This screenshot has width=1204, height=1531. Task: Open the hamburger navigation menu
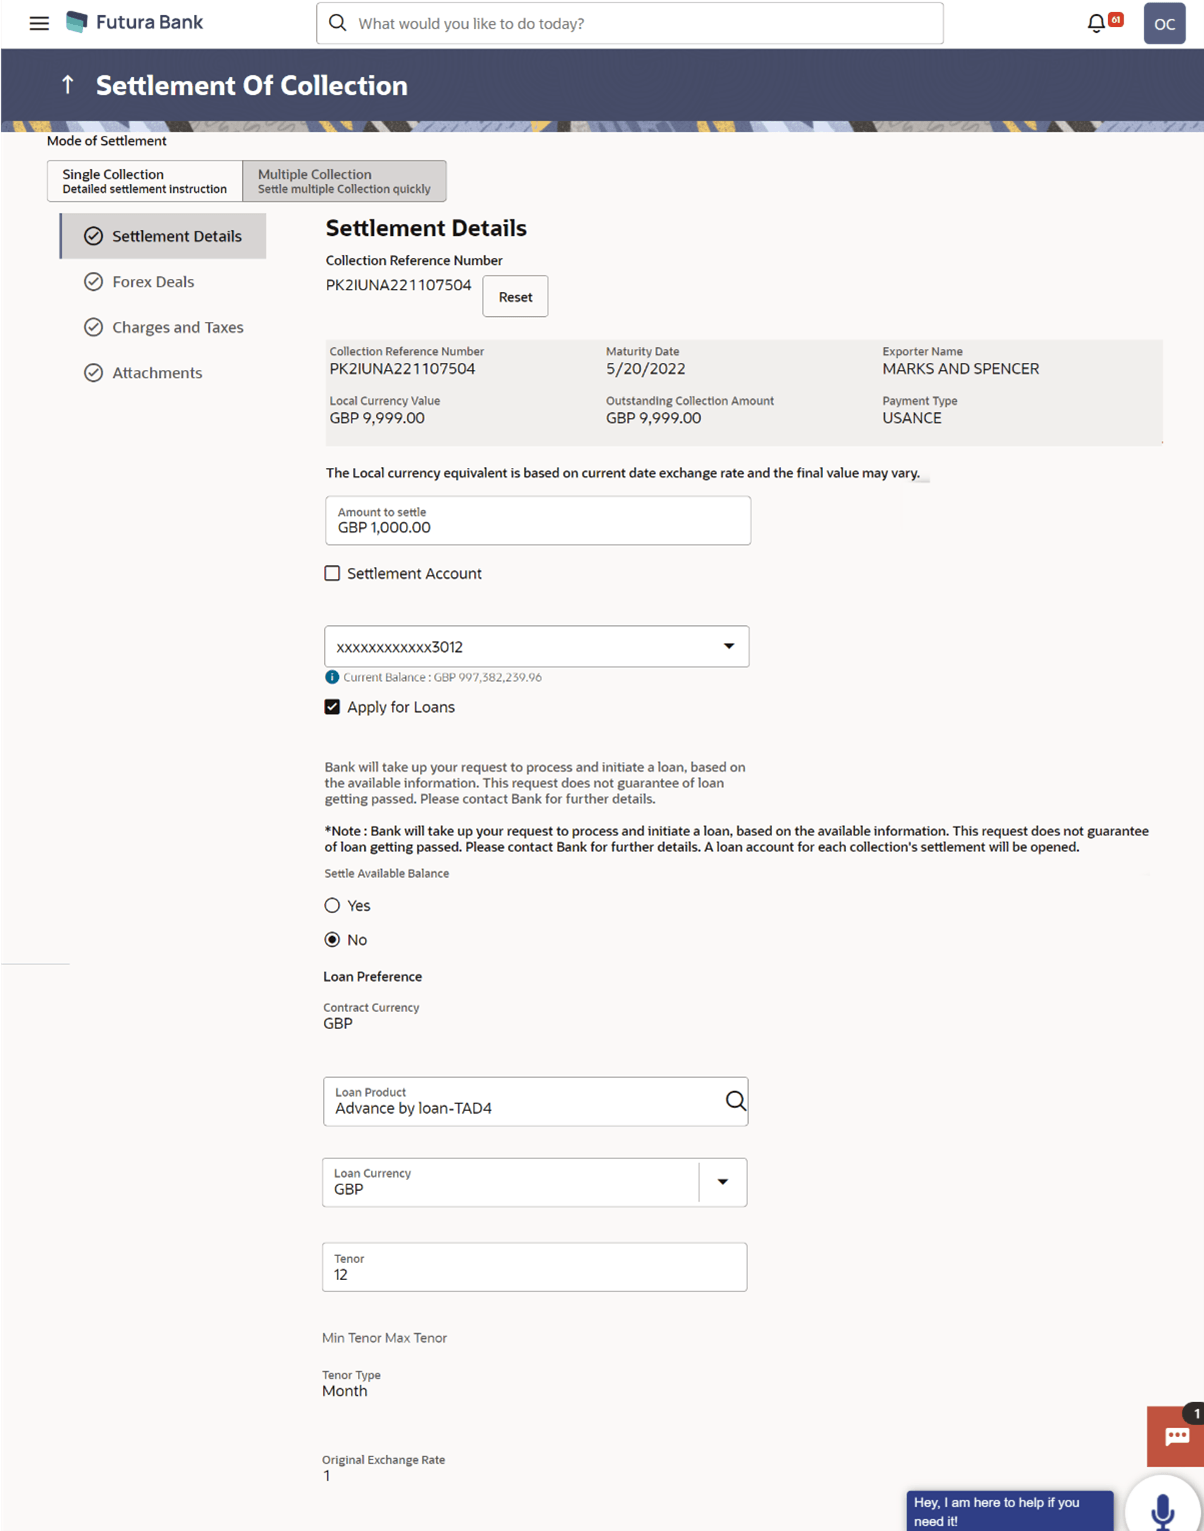[38, 23]
